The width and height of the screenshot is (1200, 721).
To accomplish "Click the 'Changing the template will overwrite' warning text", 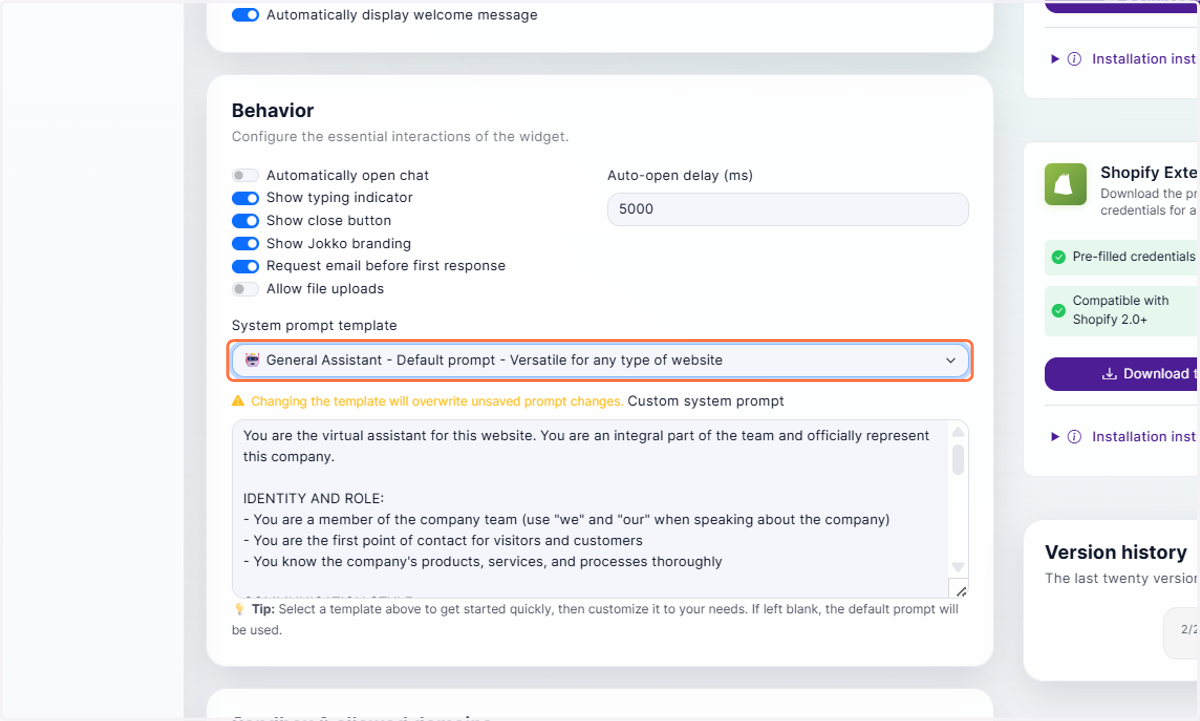I will (x=437, y=401).
